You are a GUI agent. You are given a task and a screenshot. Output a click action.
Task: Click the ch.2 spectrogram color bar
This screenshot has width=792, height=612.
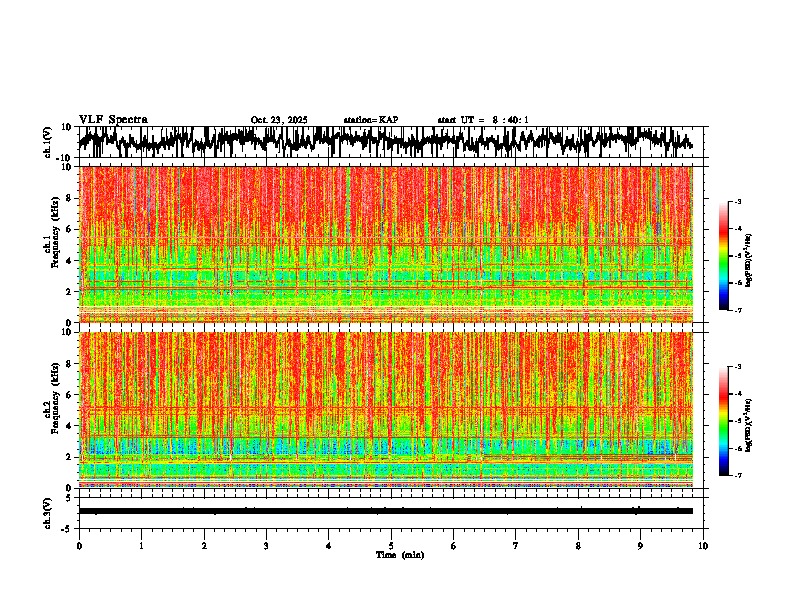coord(724,421)
